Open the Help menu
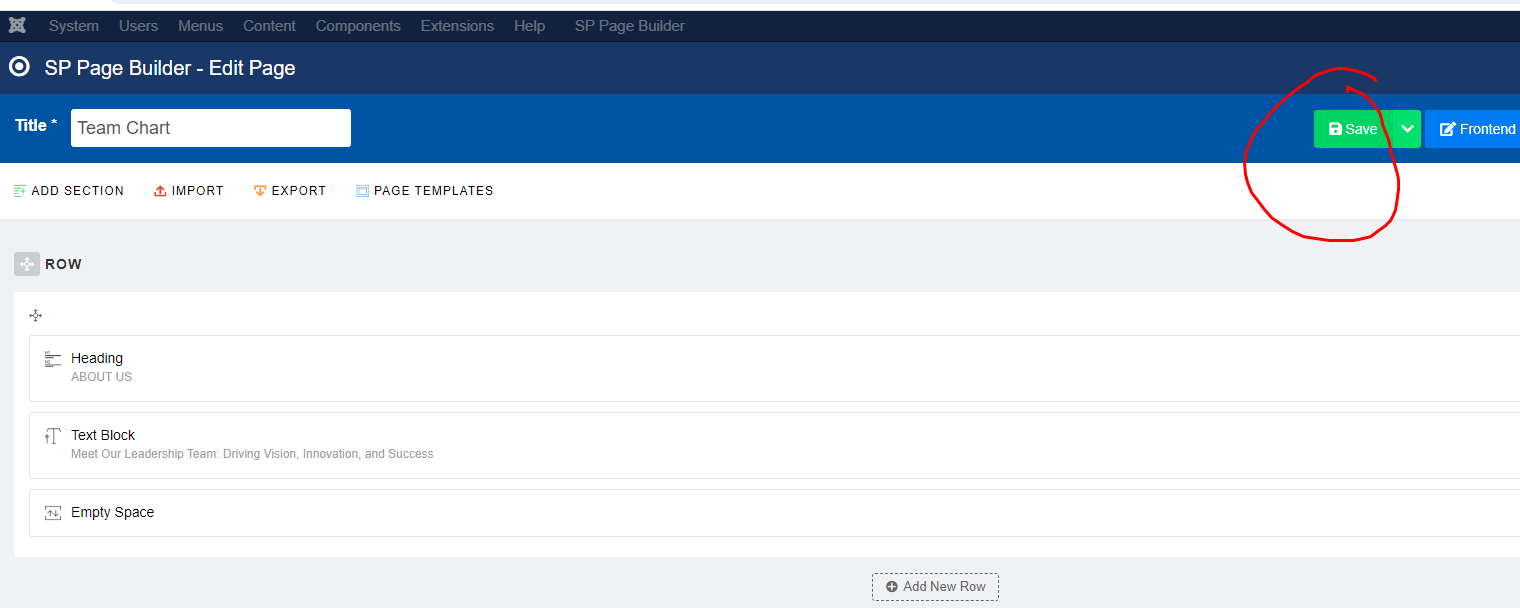1520x608 pixels. coord(530,26)
